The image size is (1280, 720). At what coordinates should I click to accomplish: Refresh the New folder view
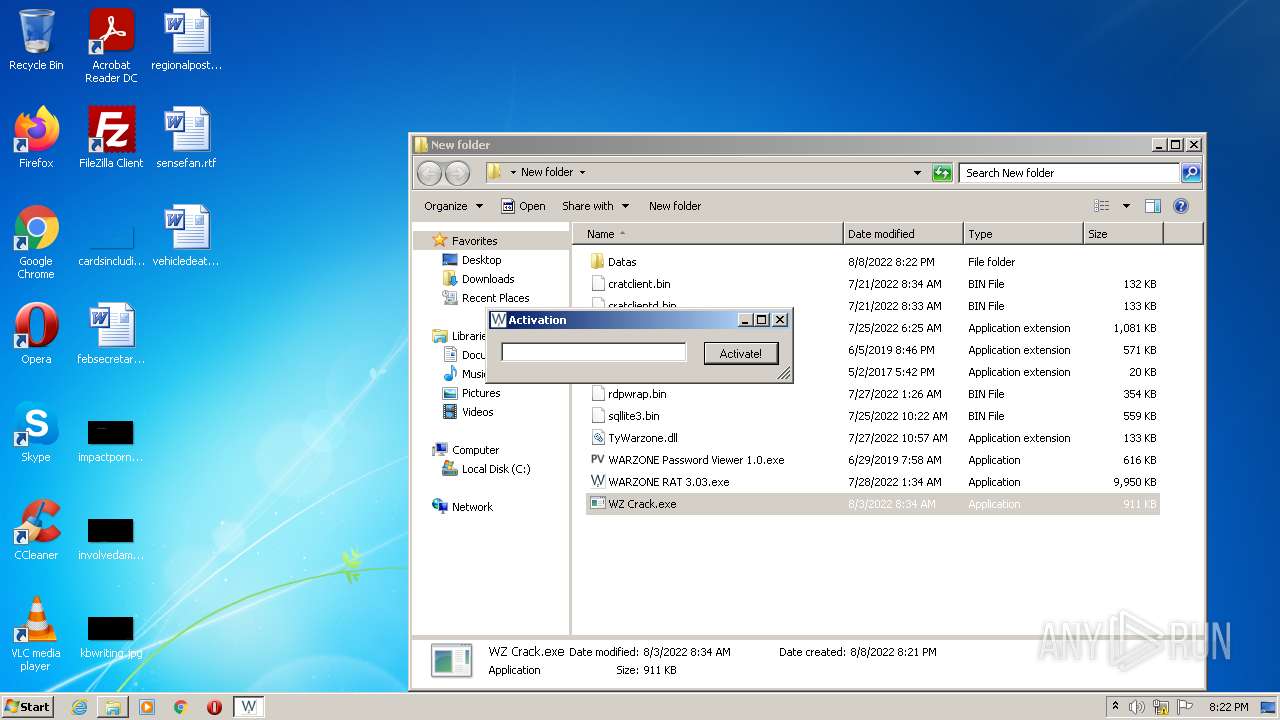tap(942, 173)
